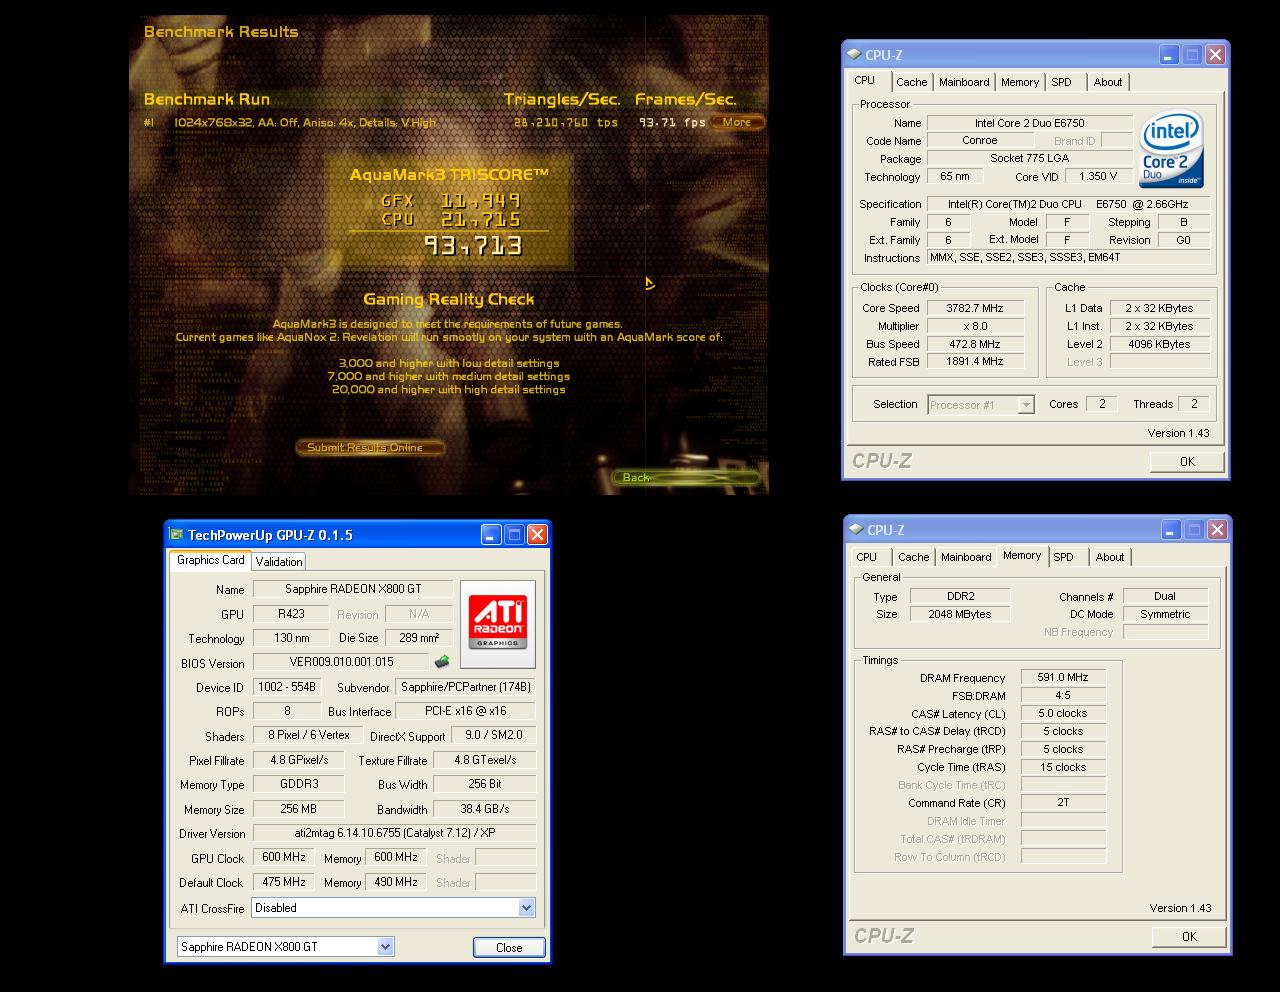The height and width of the screenshot is (992, 1280).
Task: Click the GPU-Z Close button
Action: 509,947
